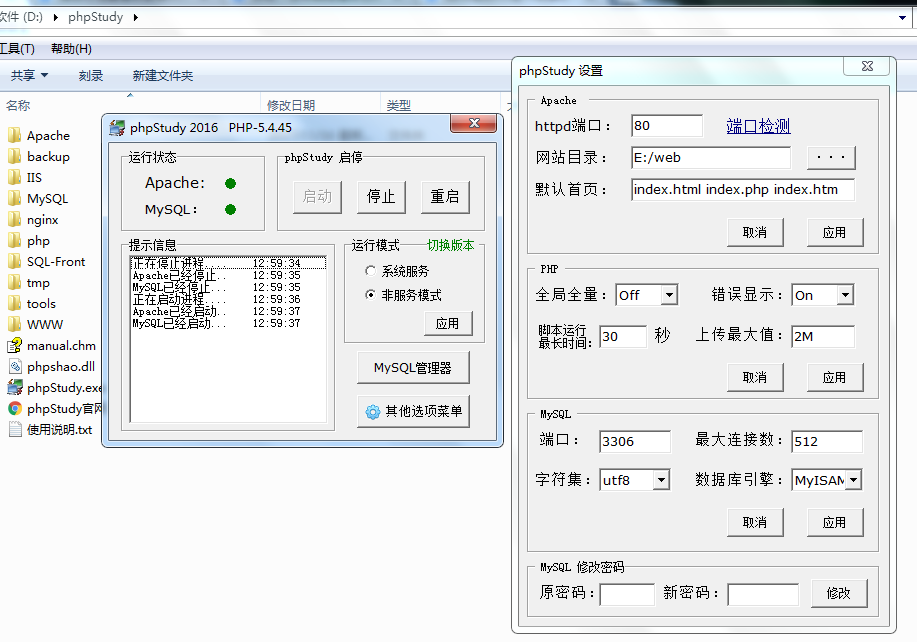Cancel the MySQL settings
The height and width of the screenshot is (642, 917).
(755, 522)
